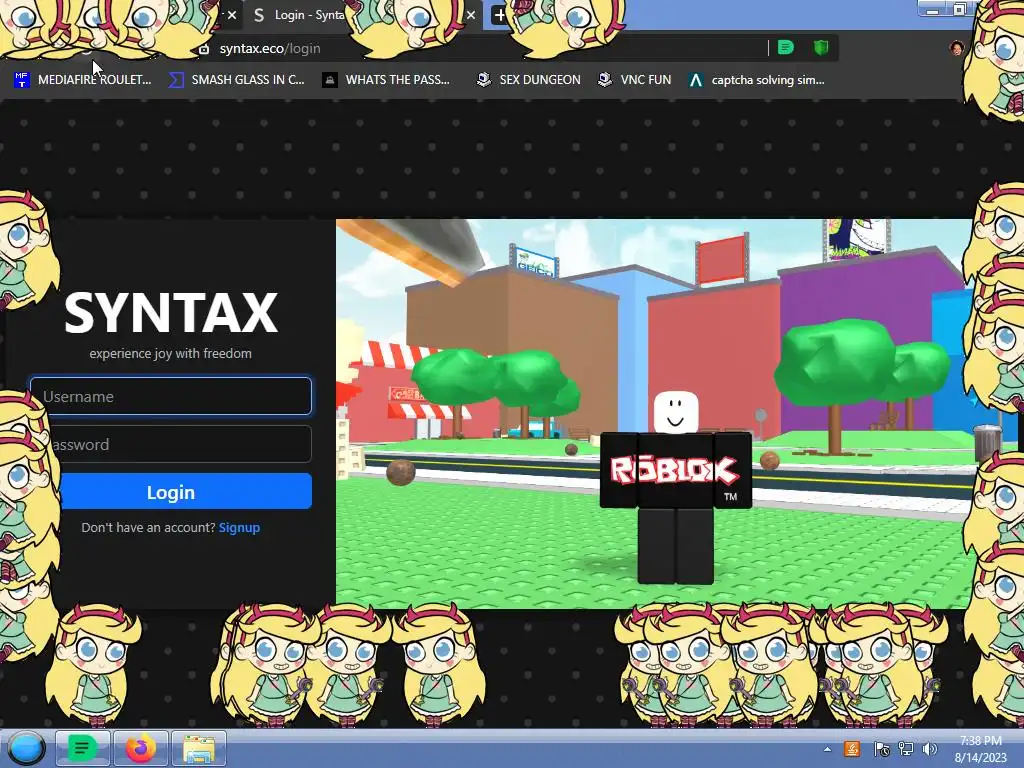
Task: Open the network tray icon
Action: click(906, 749)
